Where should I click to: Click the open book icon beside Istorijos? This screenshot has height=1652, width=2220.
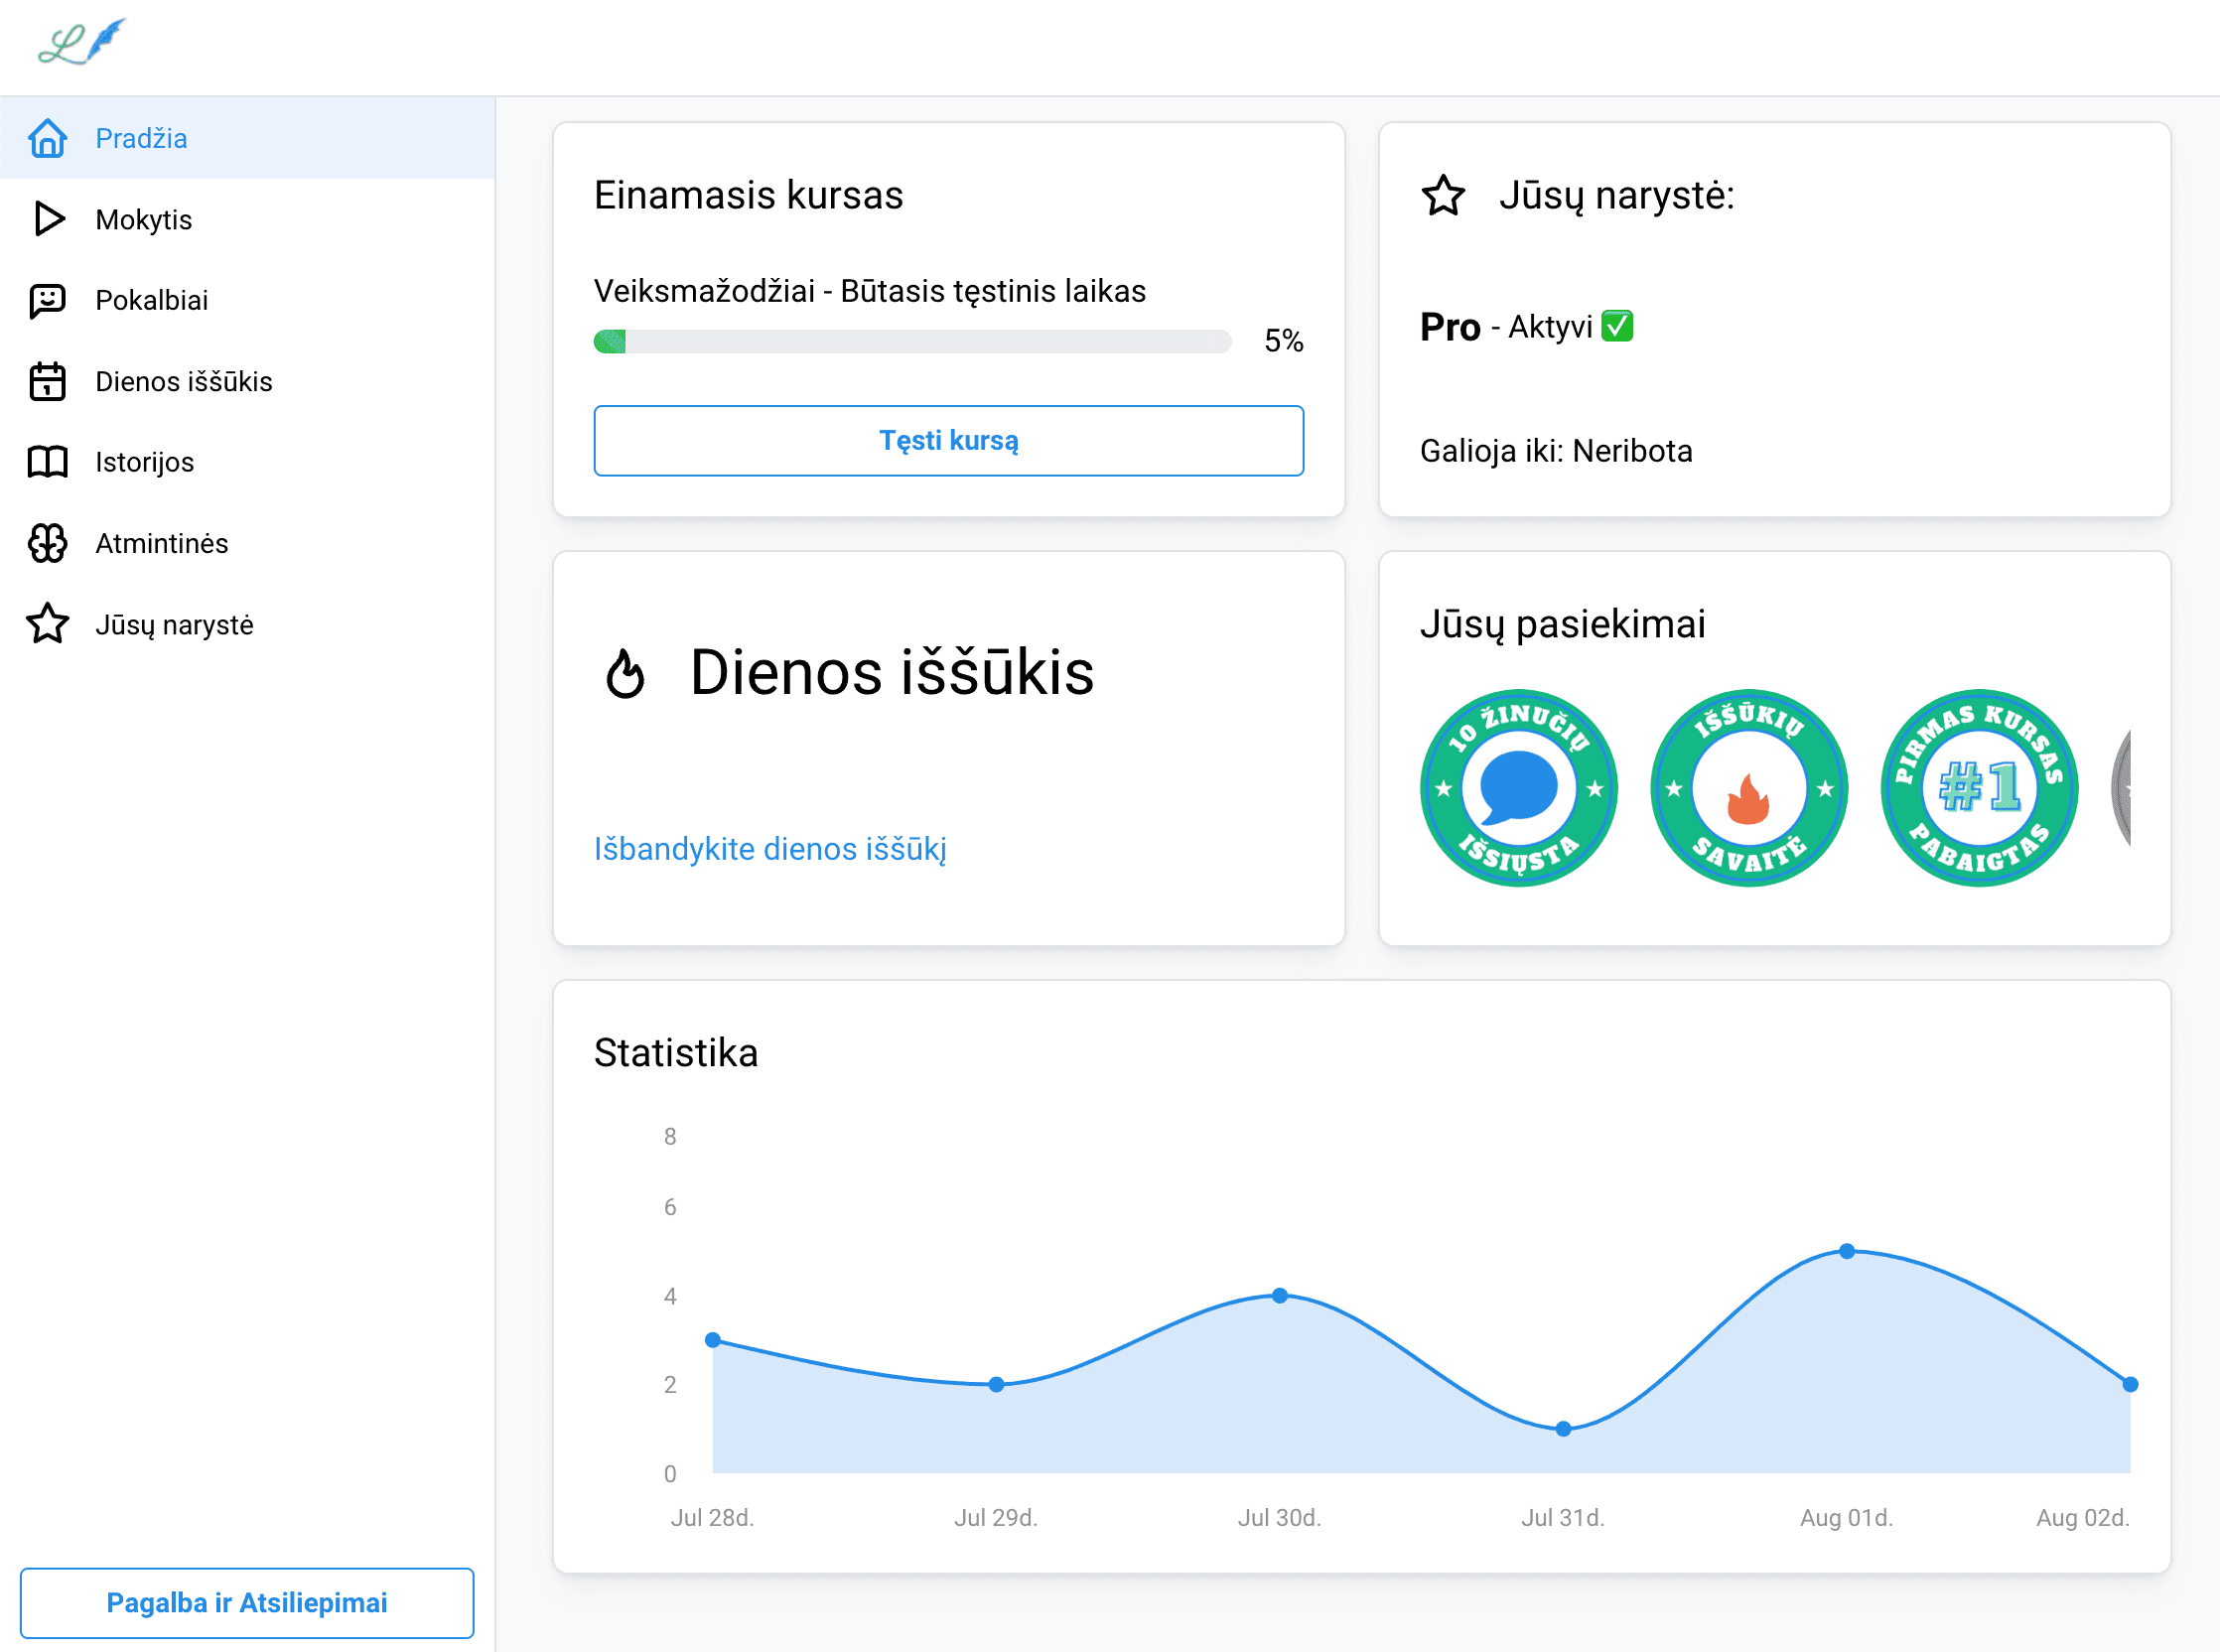[47, 462]
